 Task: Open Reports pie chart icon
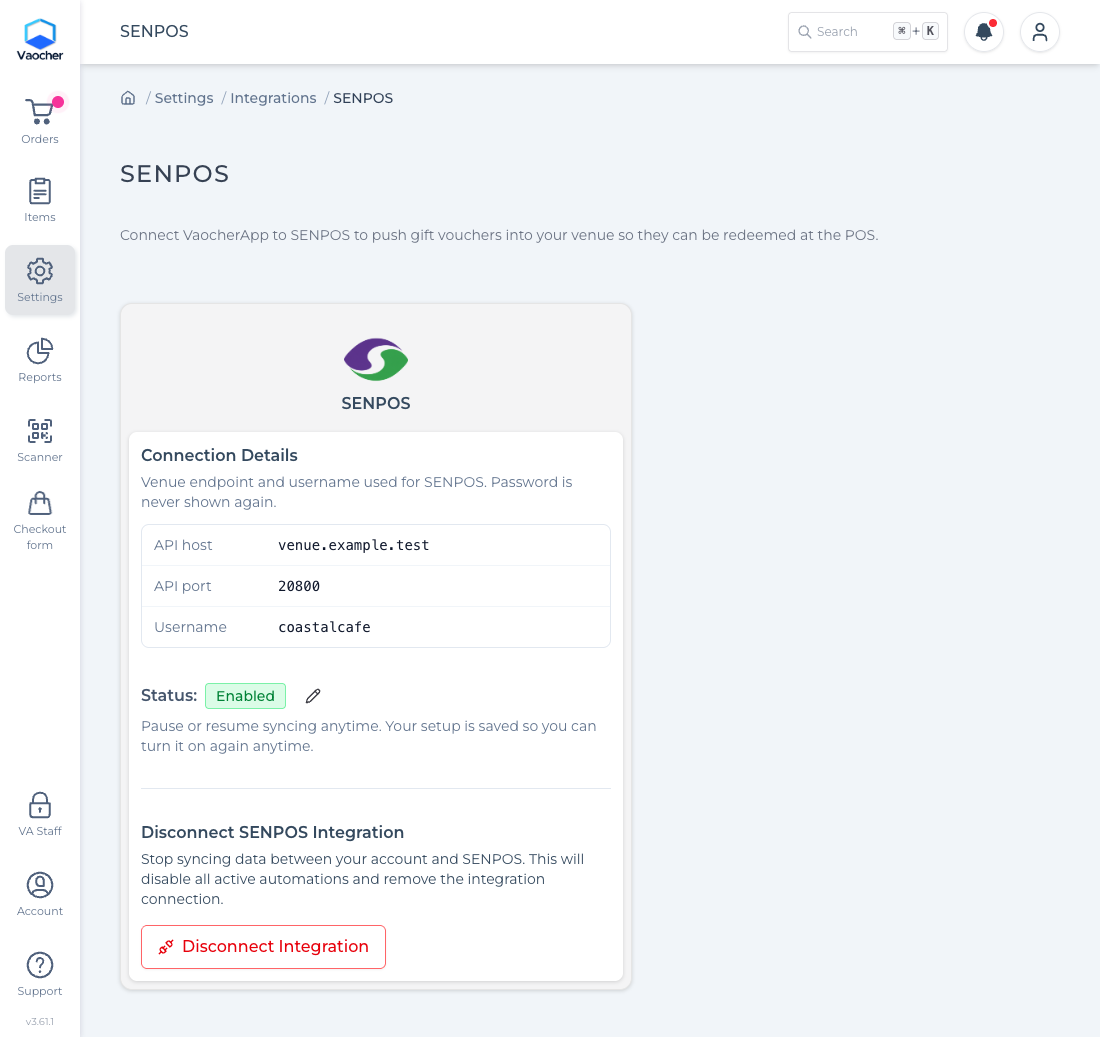click(x=40, y=352)
